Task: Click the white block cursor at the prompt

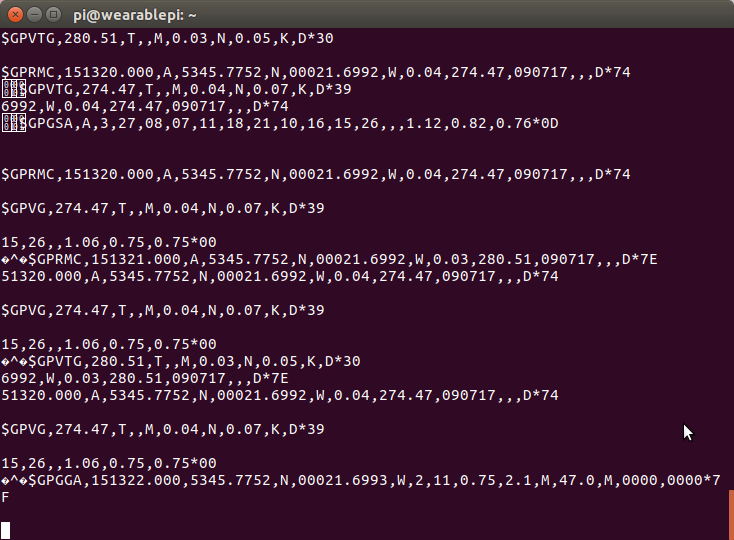Action: (5, 531)
